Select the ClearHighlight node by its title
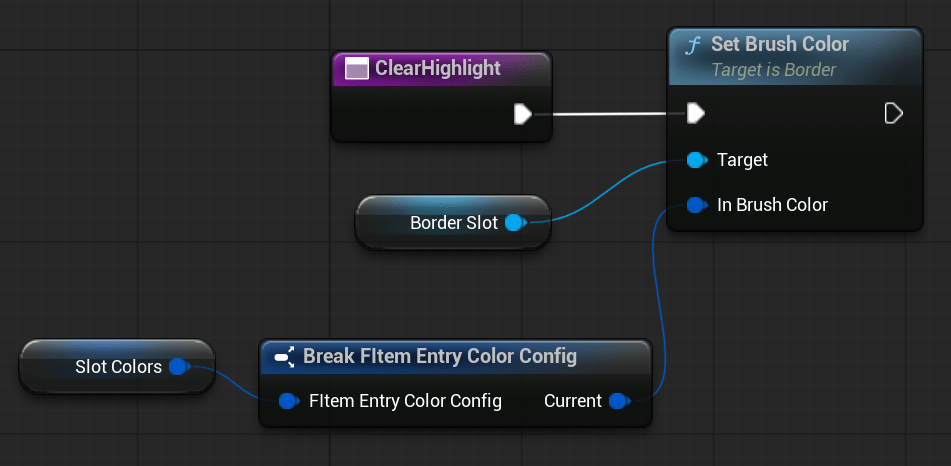951x466 pixels. [437, 69]
